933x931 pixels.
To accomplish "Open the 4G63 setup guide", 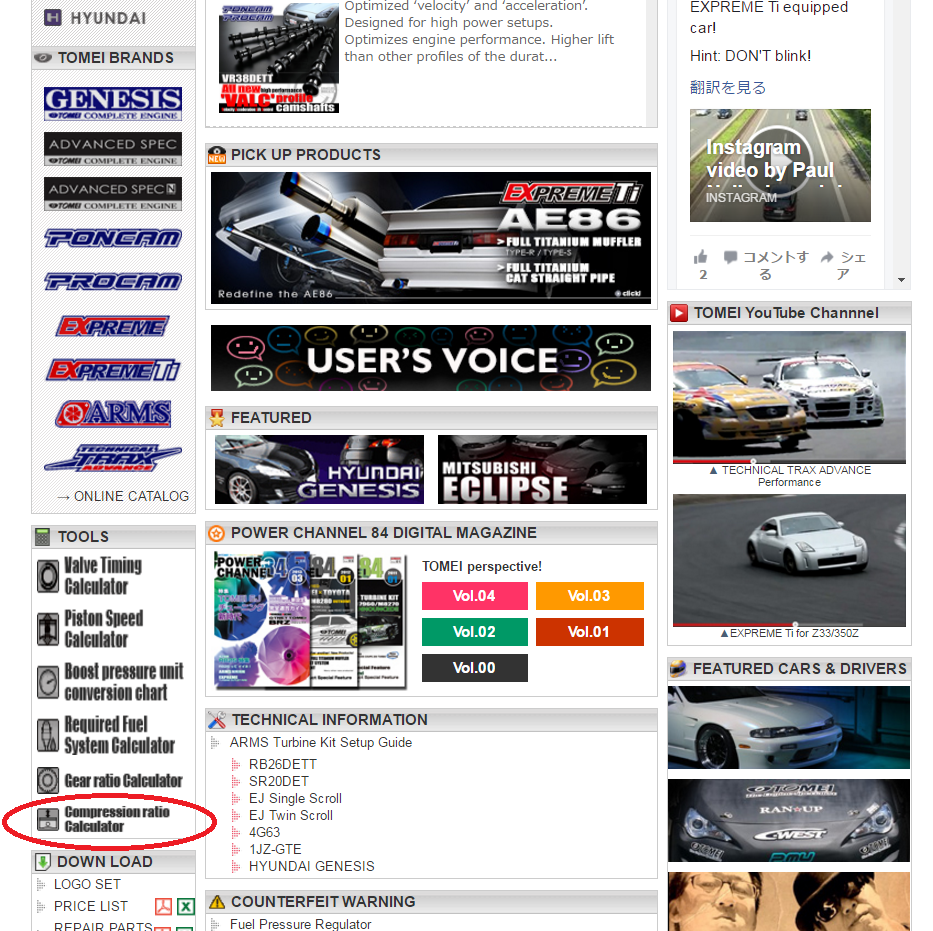I will (x=264, y=832).
